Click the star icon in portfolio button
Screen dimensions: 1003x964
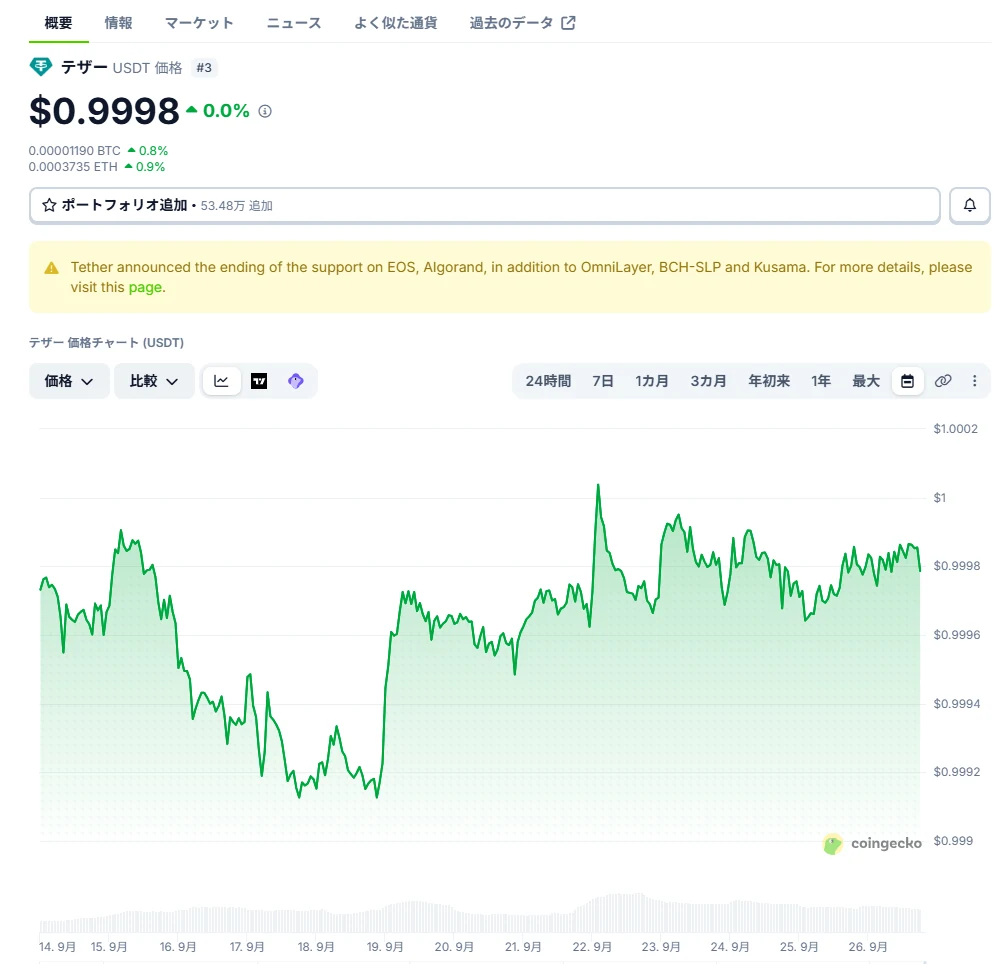coord(49,205)
